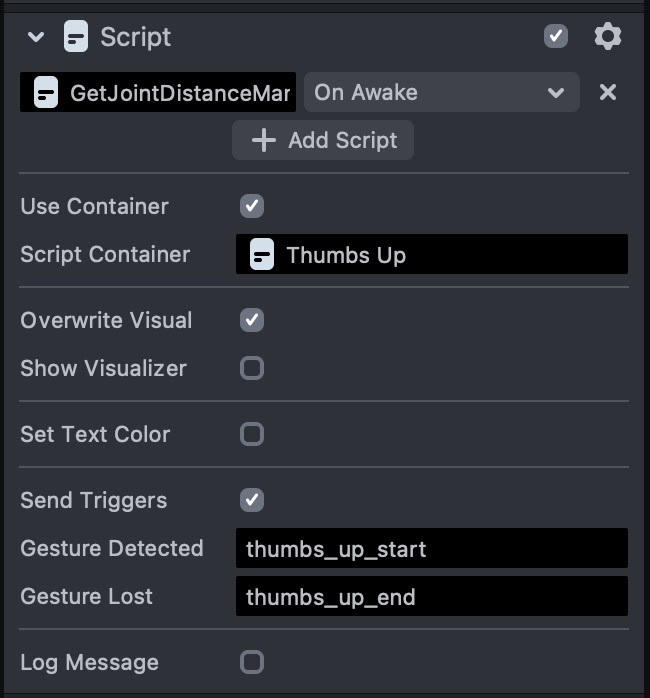Viewport: 650px width, 698px height.
Task: Enable the Show Visualizer checkbox
Action: [252, 368]
